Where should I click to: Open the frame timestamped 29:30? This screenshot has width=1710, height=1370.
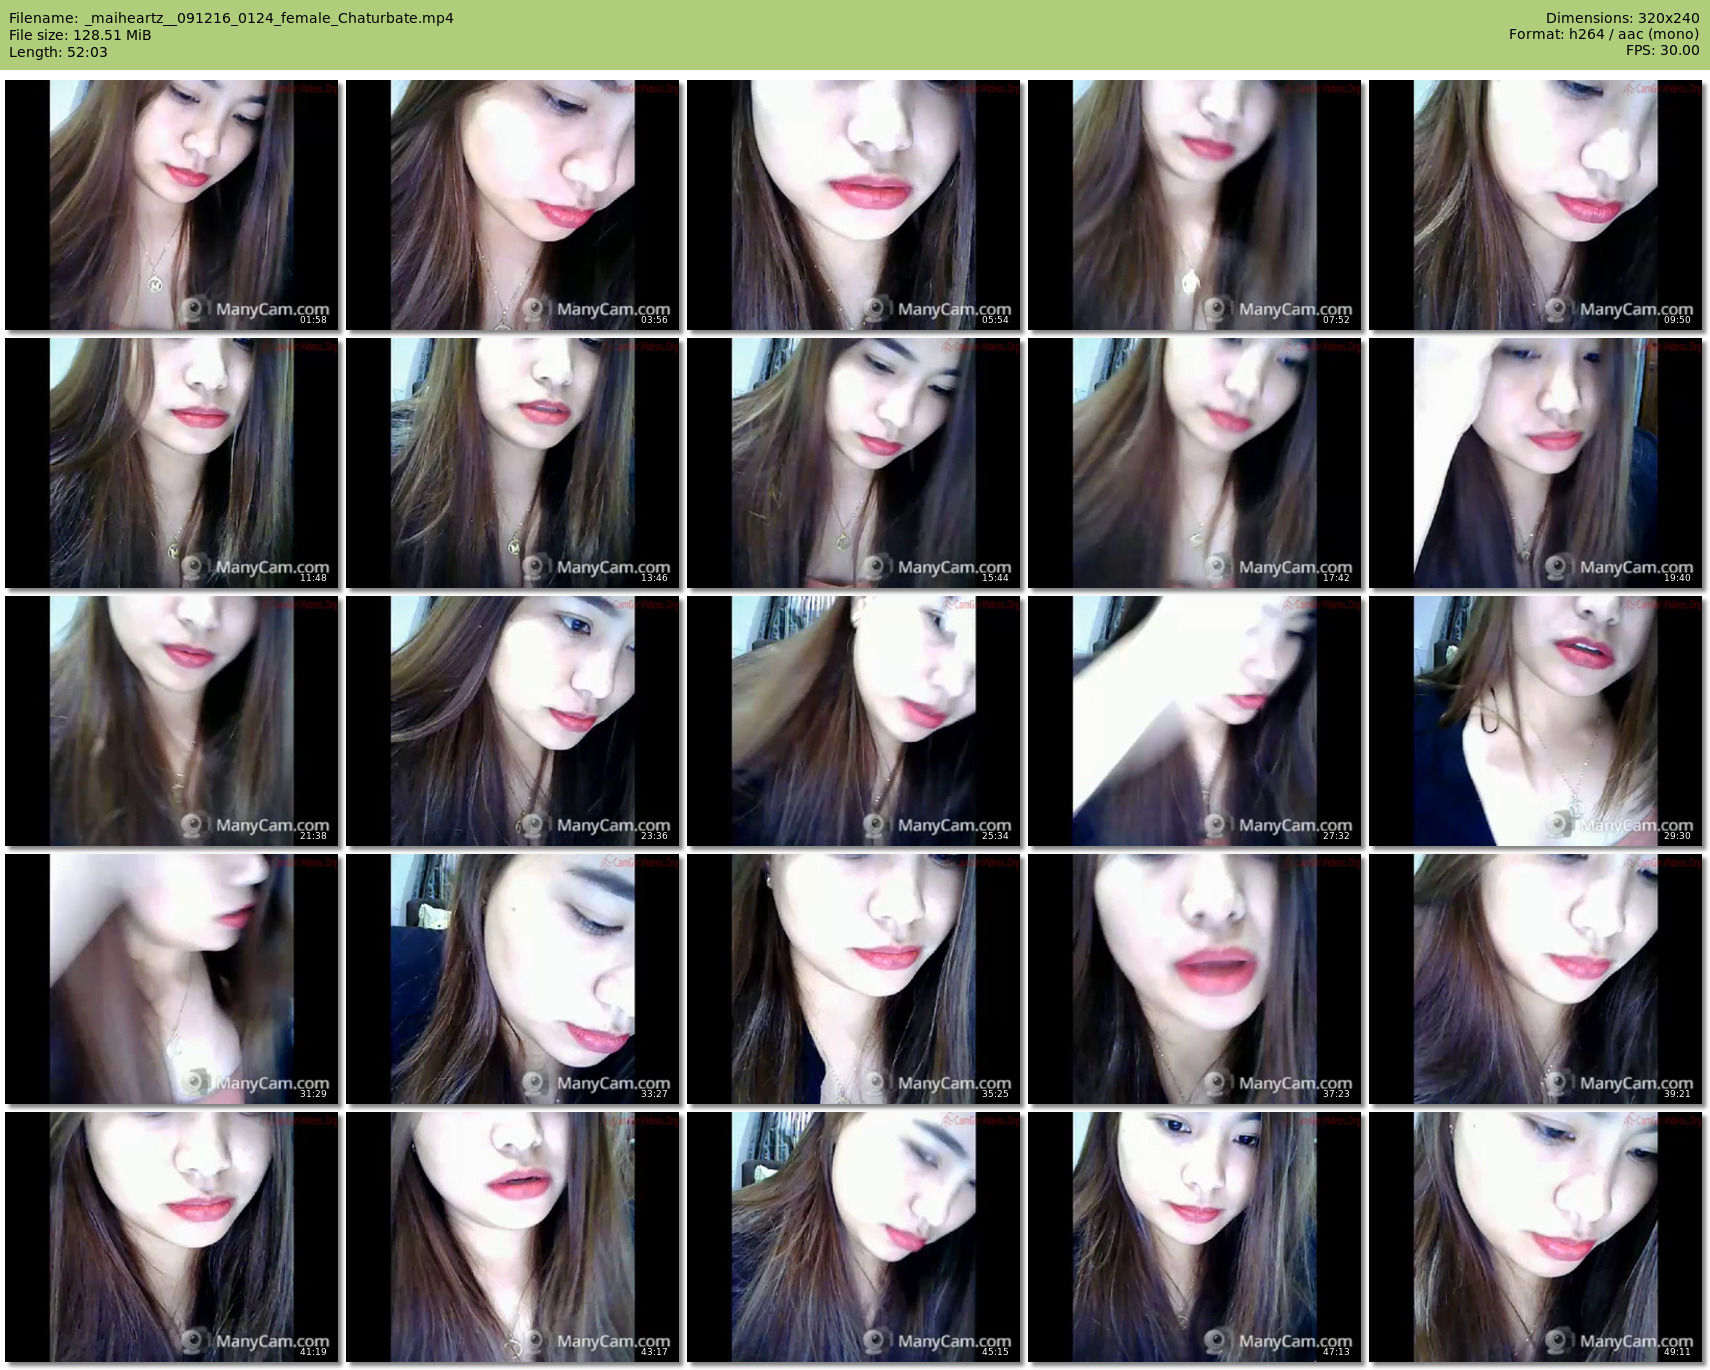point(1536,721)
